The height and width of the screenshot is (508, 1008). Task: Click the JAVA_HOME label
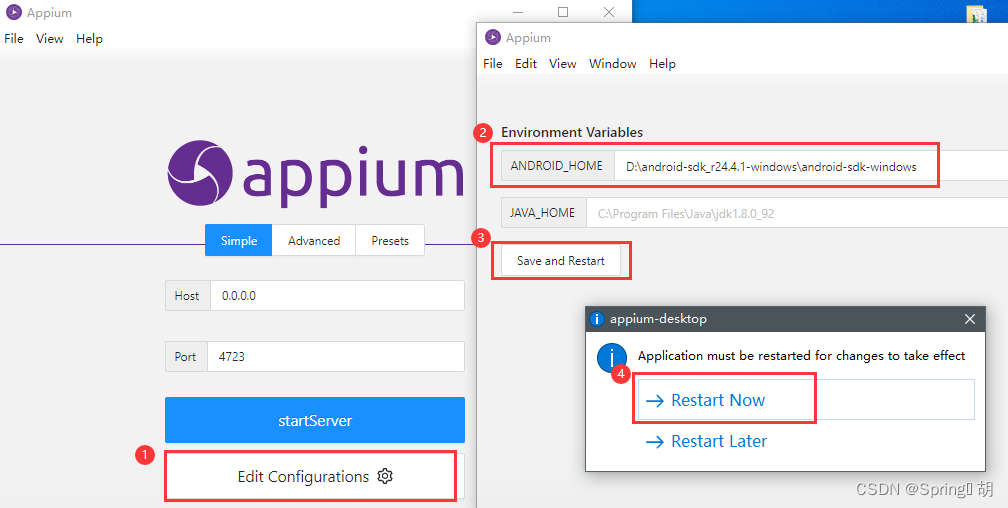point(543,213)
